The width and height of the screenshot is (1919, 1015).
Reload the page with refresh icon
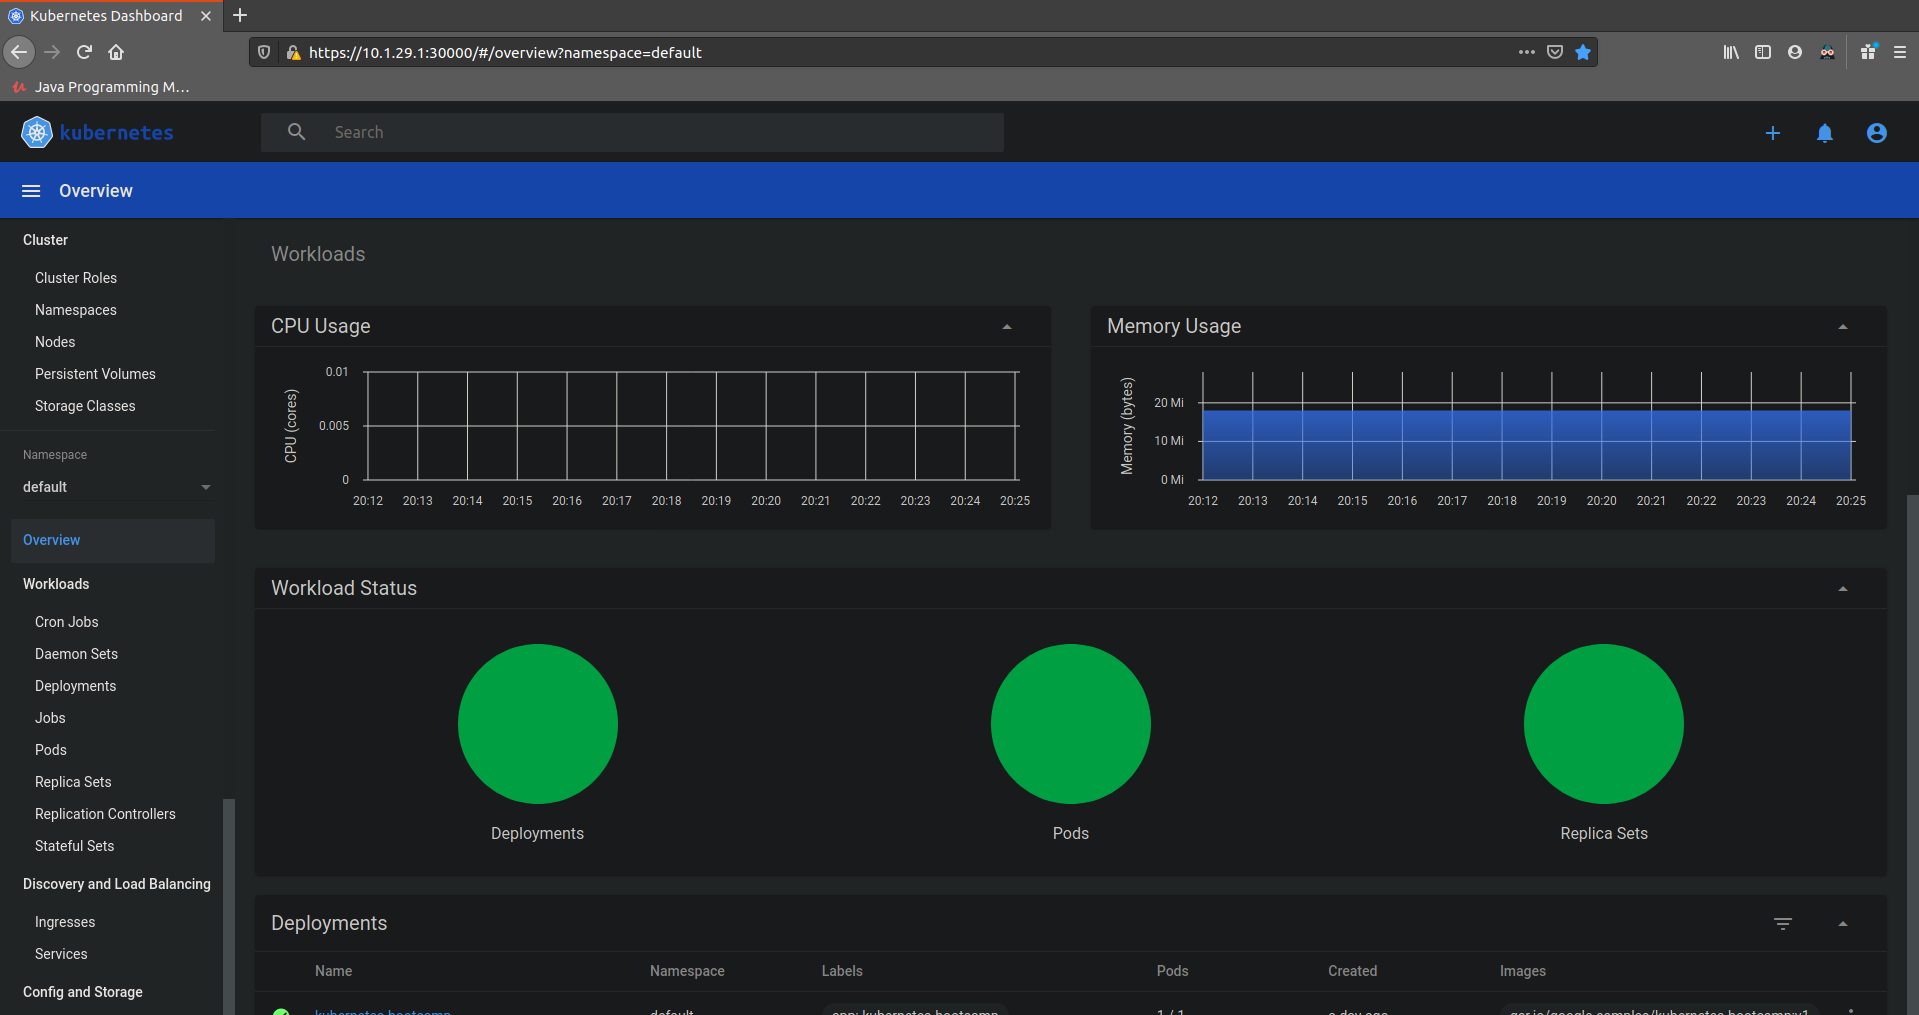point(85,52)
